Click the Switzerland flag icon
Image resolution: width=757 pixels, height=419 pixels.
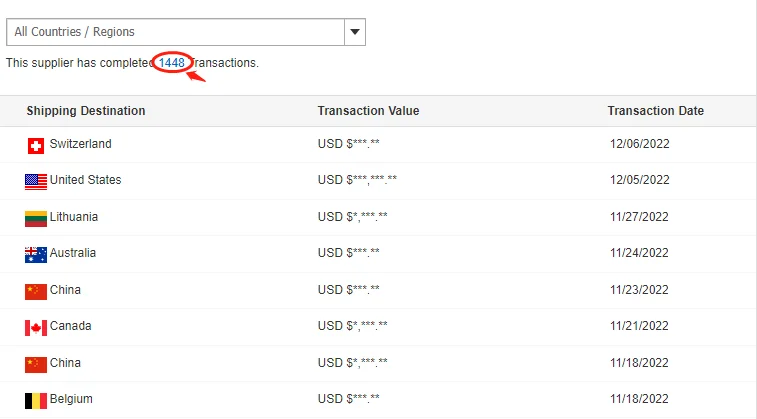[x=36, y=146]
